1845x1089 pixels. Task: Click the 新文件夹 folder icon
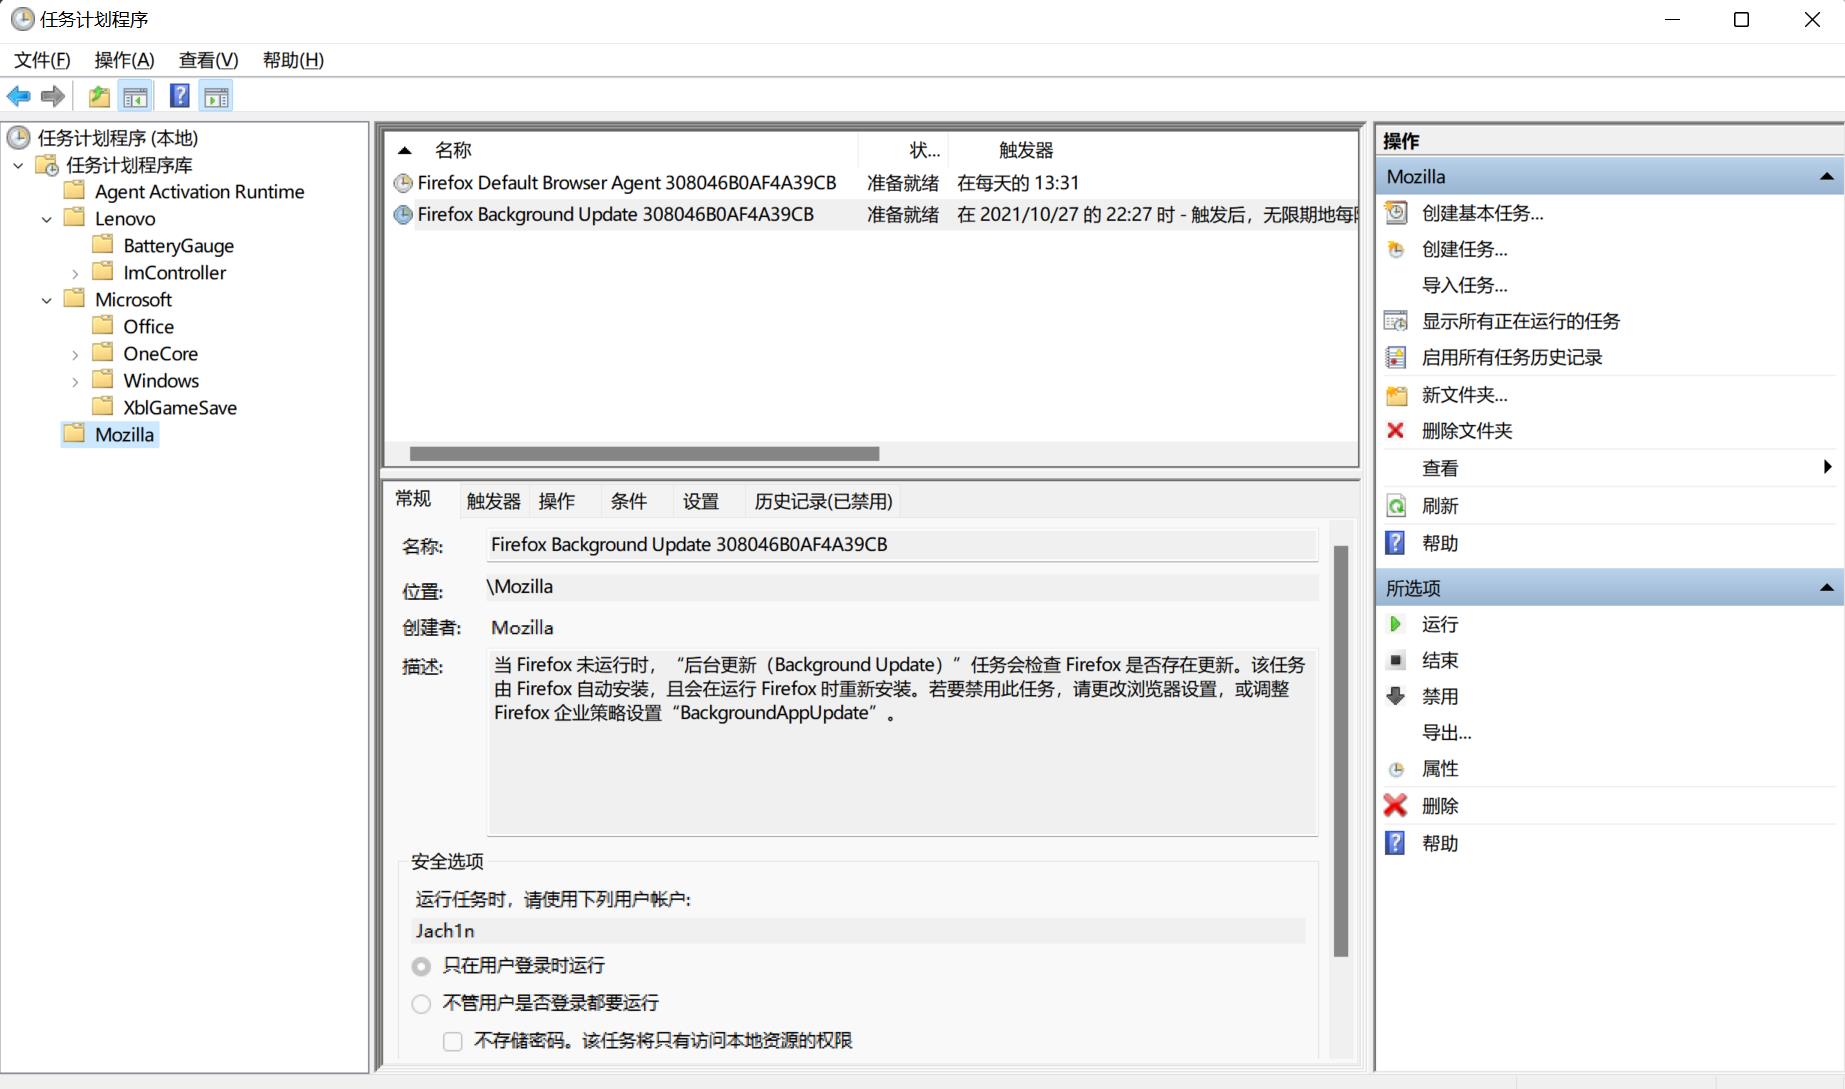pos(1396,395)
